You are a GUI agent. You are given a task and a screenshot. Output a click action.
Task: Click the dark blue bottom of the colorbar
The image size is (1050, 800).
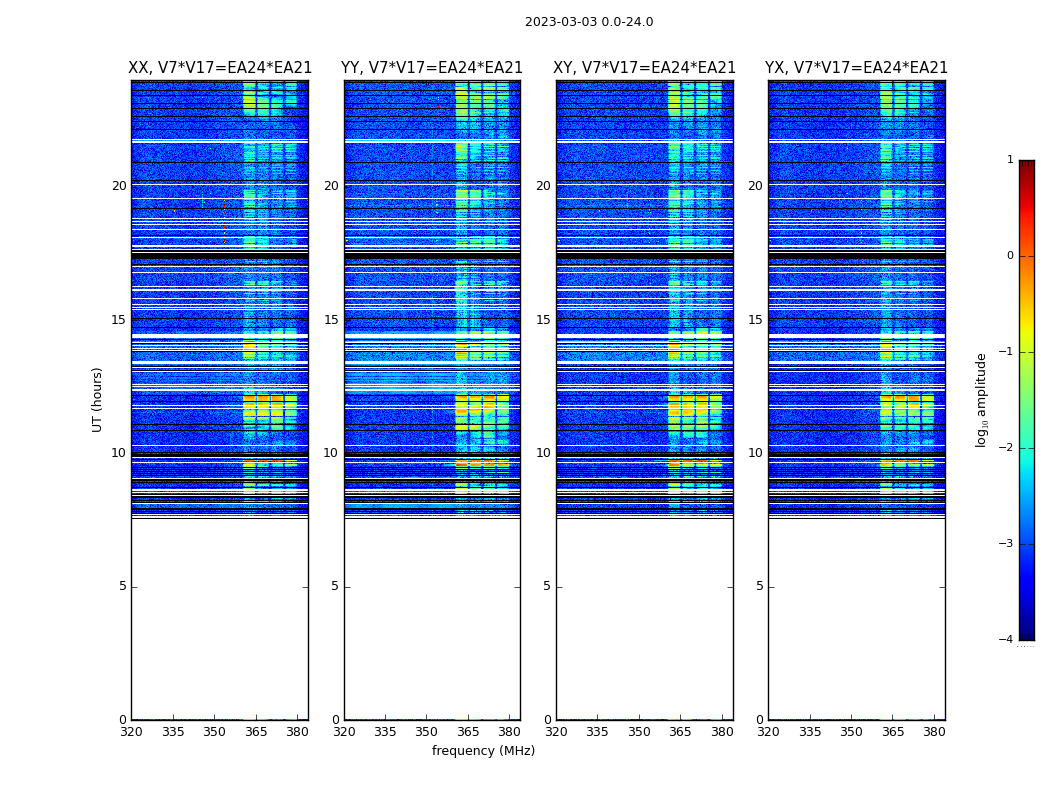[x=1026, y=632]
